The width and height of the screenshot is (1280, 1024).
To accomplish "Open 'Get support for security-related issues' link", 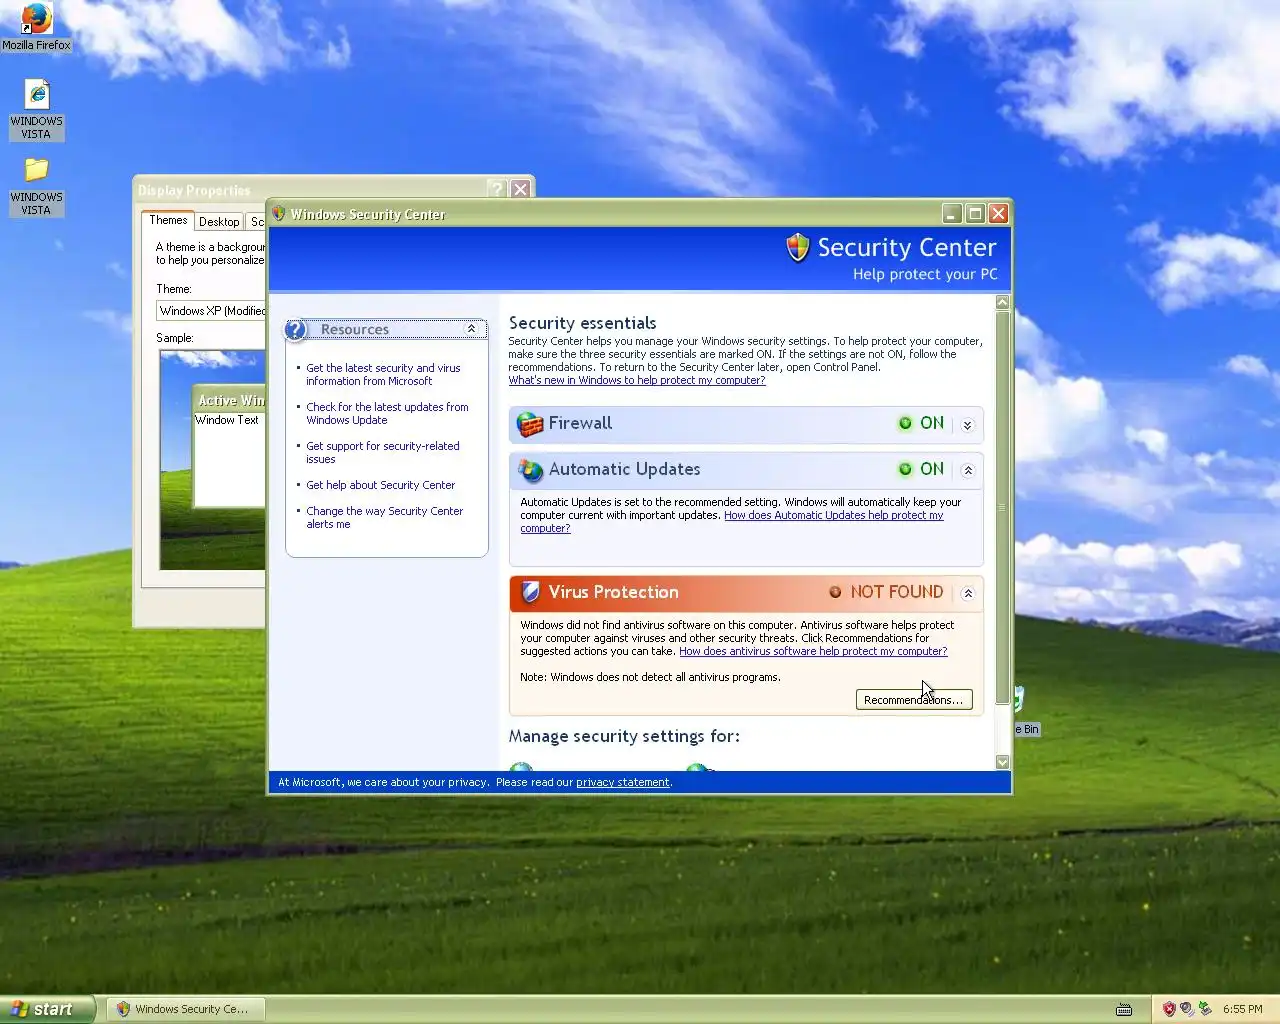I will (x=383, y=452).
